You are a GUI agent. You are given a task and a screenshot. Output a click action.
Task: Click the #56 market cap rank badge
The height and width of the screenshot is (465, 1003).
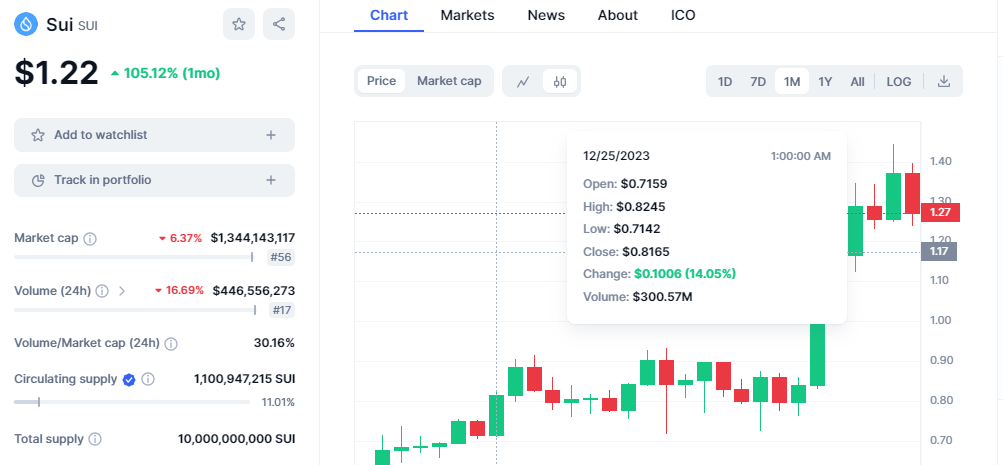[281, 257]
